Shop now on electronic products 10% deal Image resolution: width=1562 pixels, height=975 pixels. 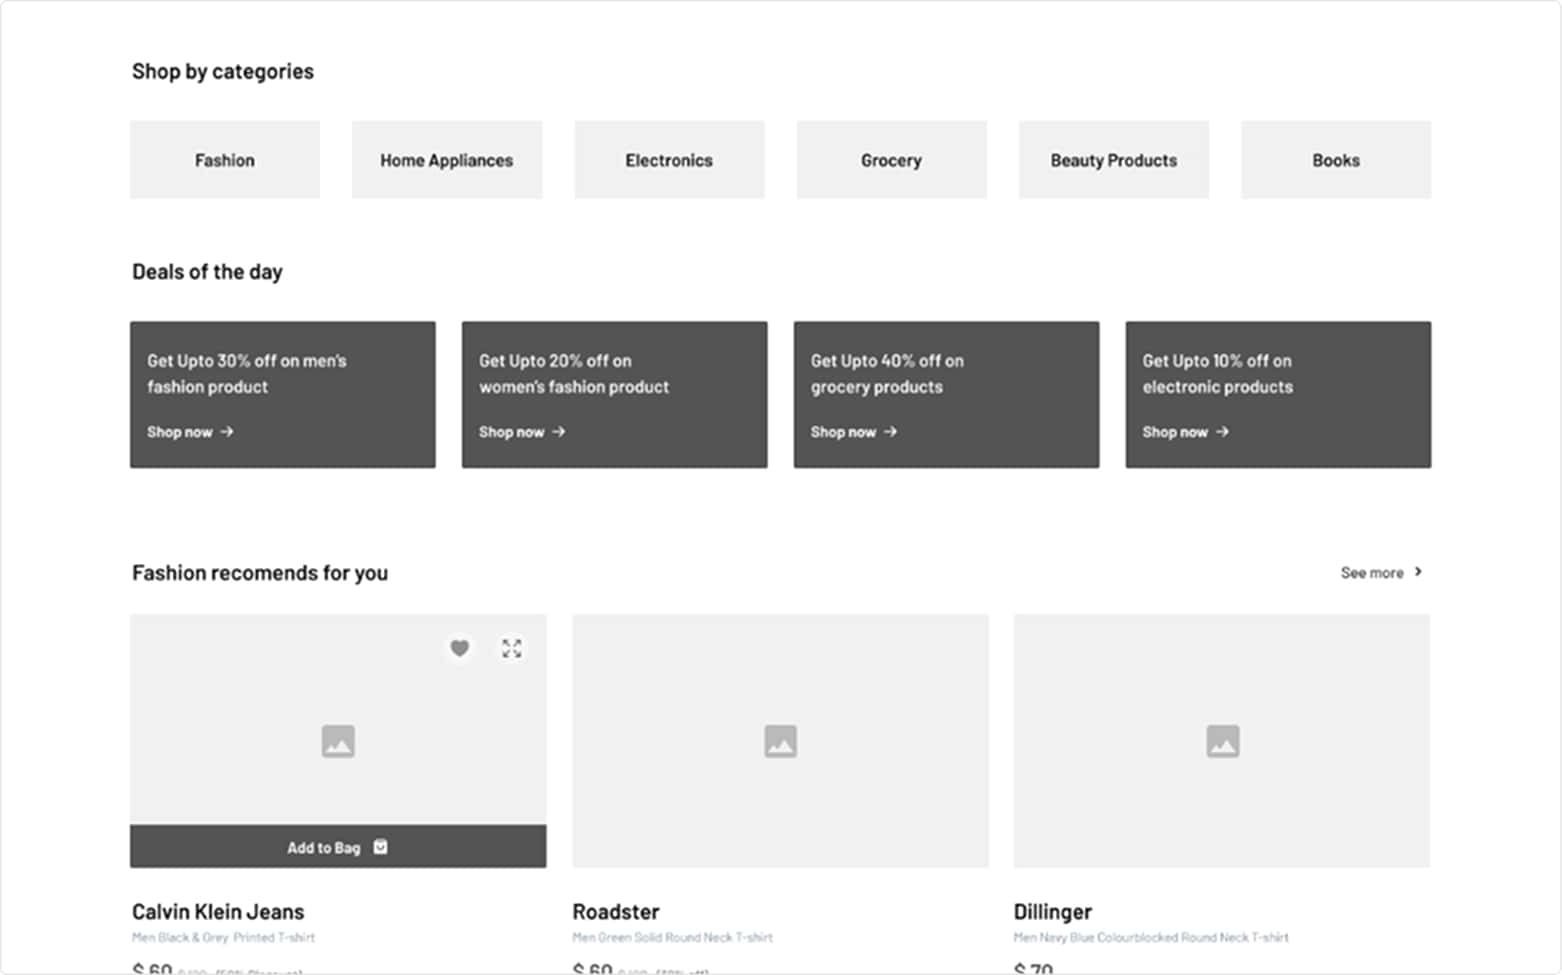tap(1176, 432)
